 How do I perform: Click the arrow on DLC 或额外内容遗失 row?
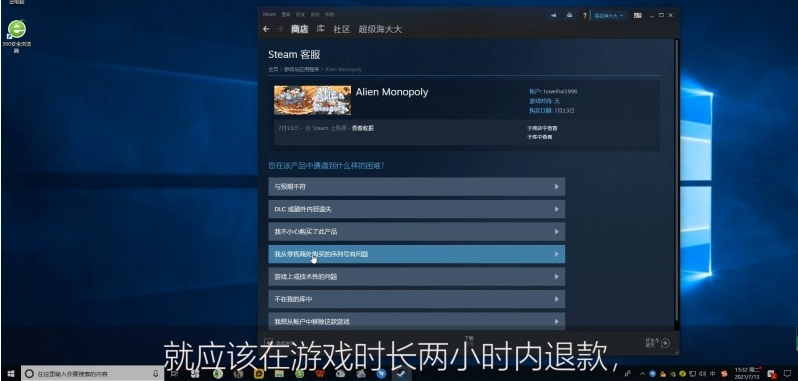point(556,209)
